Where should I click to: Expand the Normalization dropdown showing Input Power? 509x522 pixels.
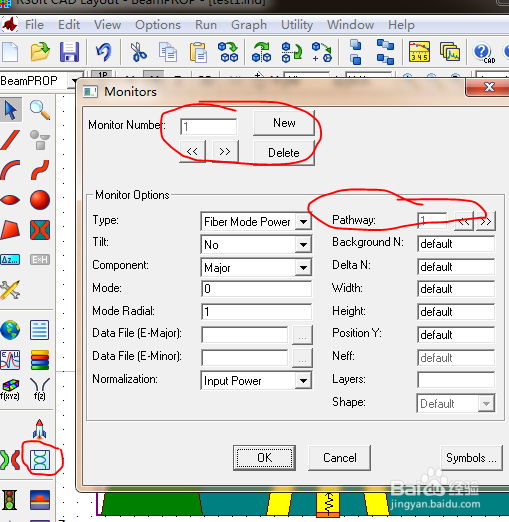coord(303,380)
